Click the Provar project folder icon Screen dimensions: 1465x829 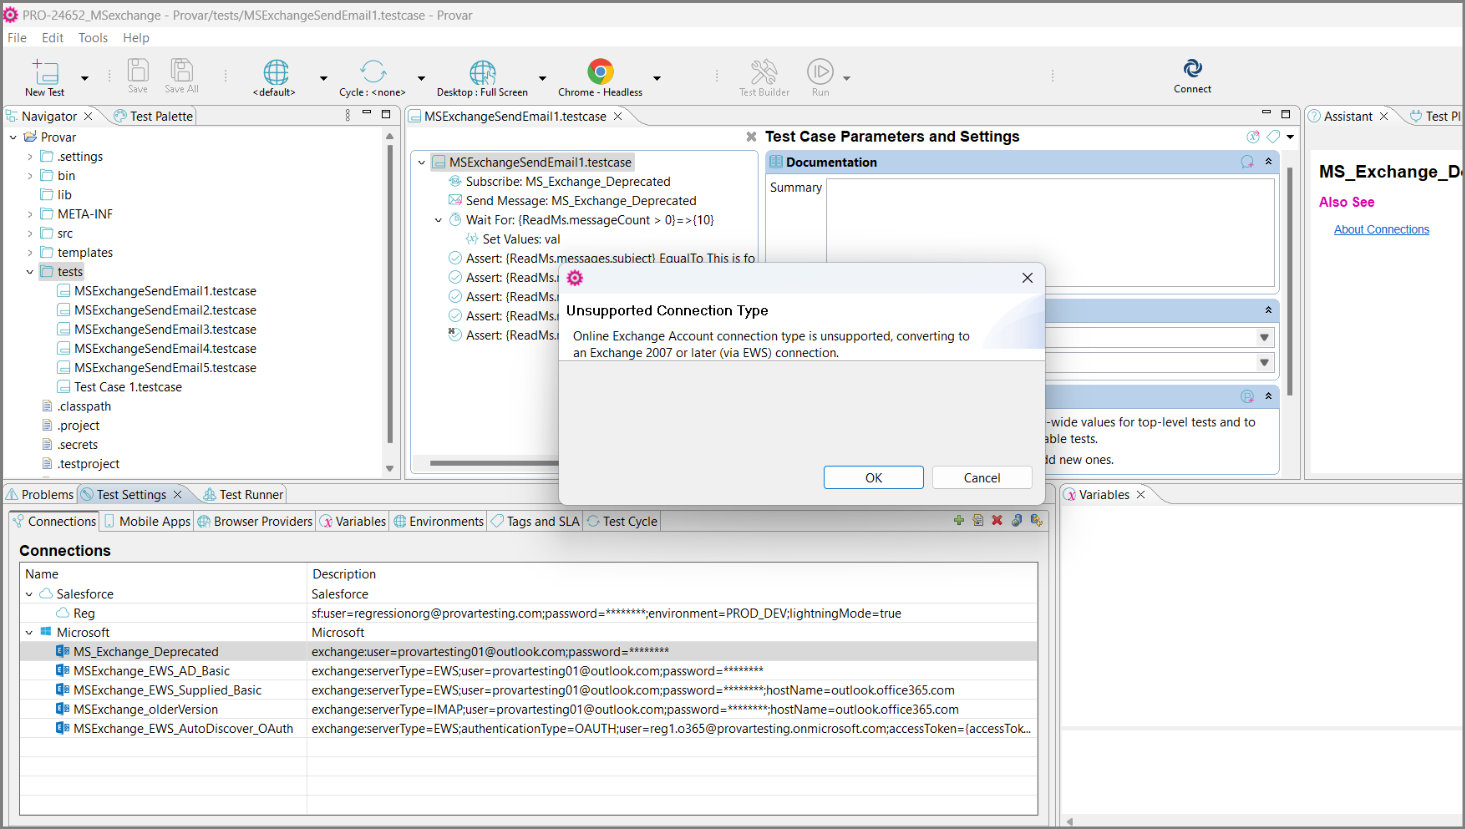[x=30, y=137]
